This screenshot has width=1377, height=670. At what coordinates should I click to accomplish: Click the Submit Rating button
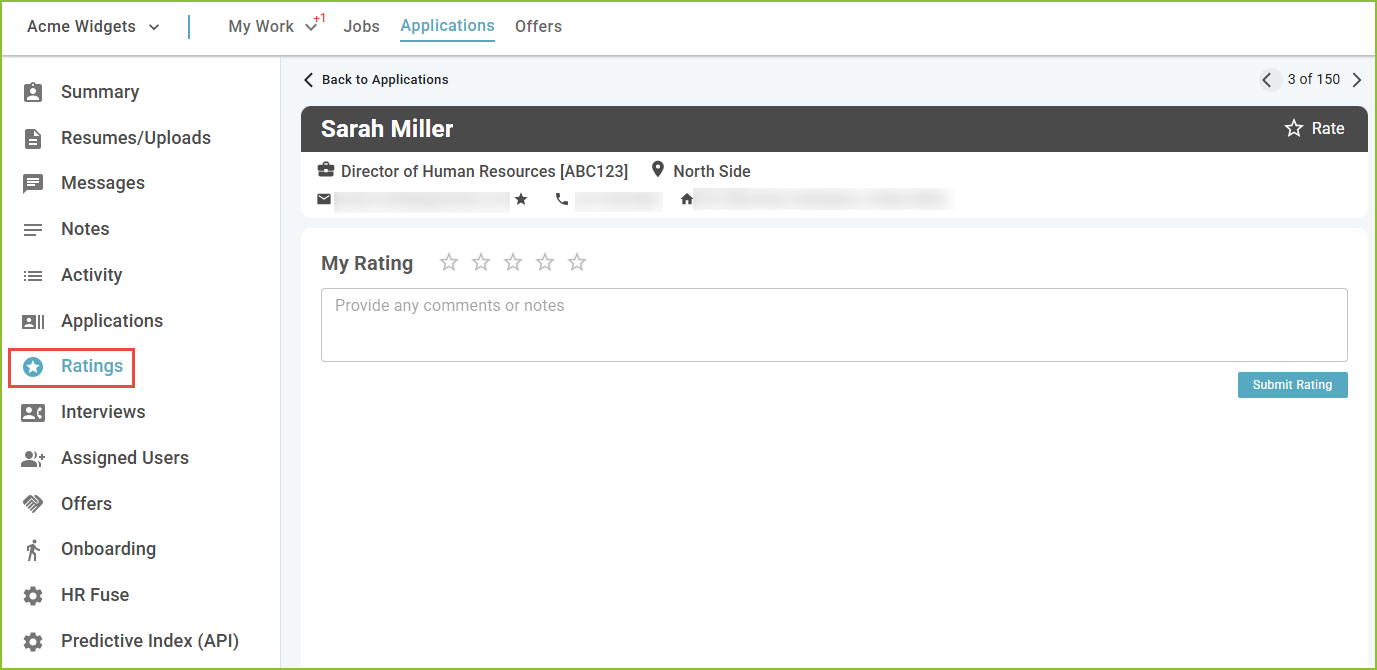point(1292,385)
